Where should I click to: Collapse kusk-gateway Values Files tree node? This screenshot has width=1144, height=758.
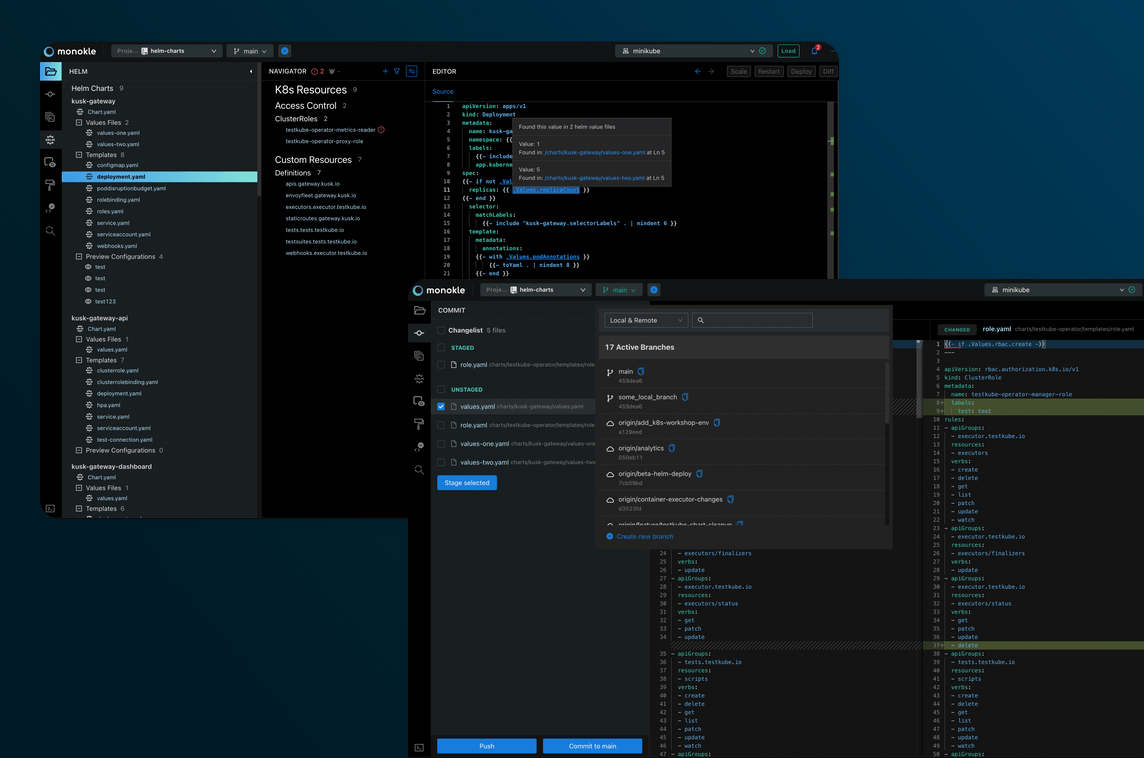click(x=79, y=123)
